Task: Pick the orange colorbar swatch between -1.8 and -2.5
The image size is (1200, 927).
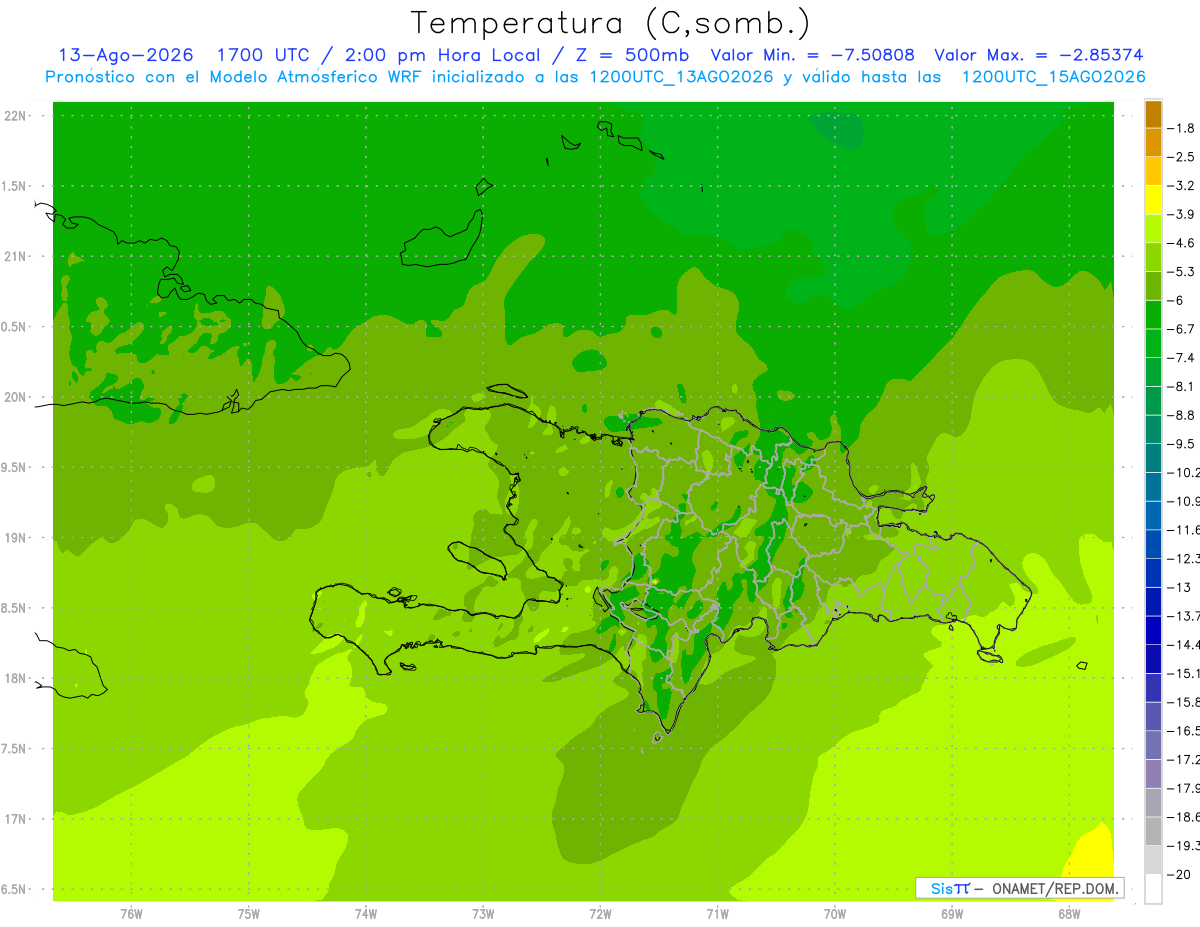Action: click(1153, 143)
